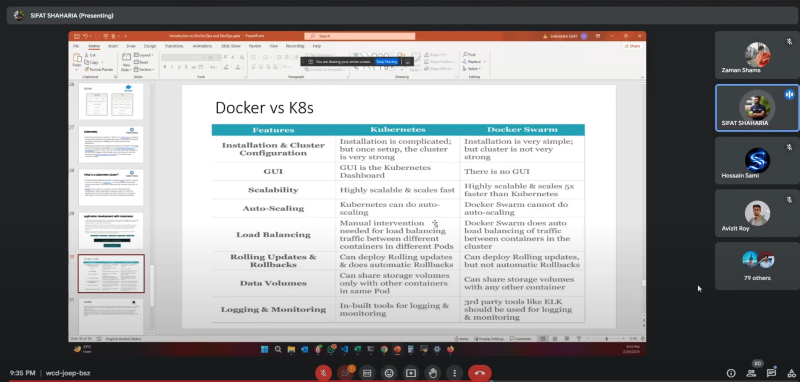This screenshot has width=800, height=382.
Task: Show the people panel
Action: [x=751, y=373]
